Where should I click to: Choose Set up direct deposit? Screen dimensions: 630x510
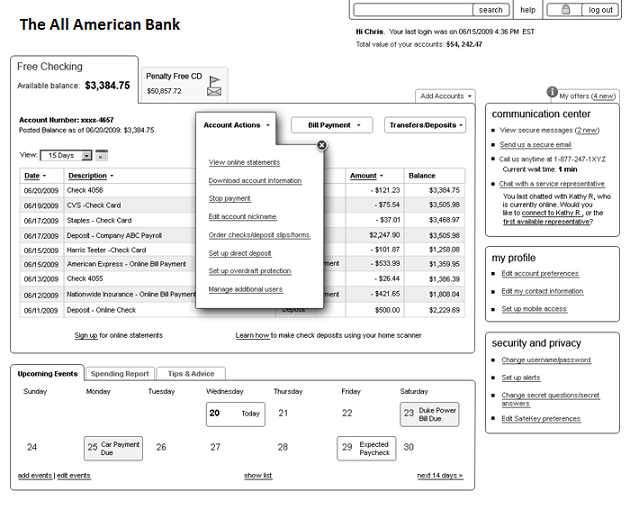click(x=240, y=253)
